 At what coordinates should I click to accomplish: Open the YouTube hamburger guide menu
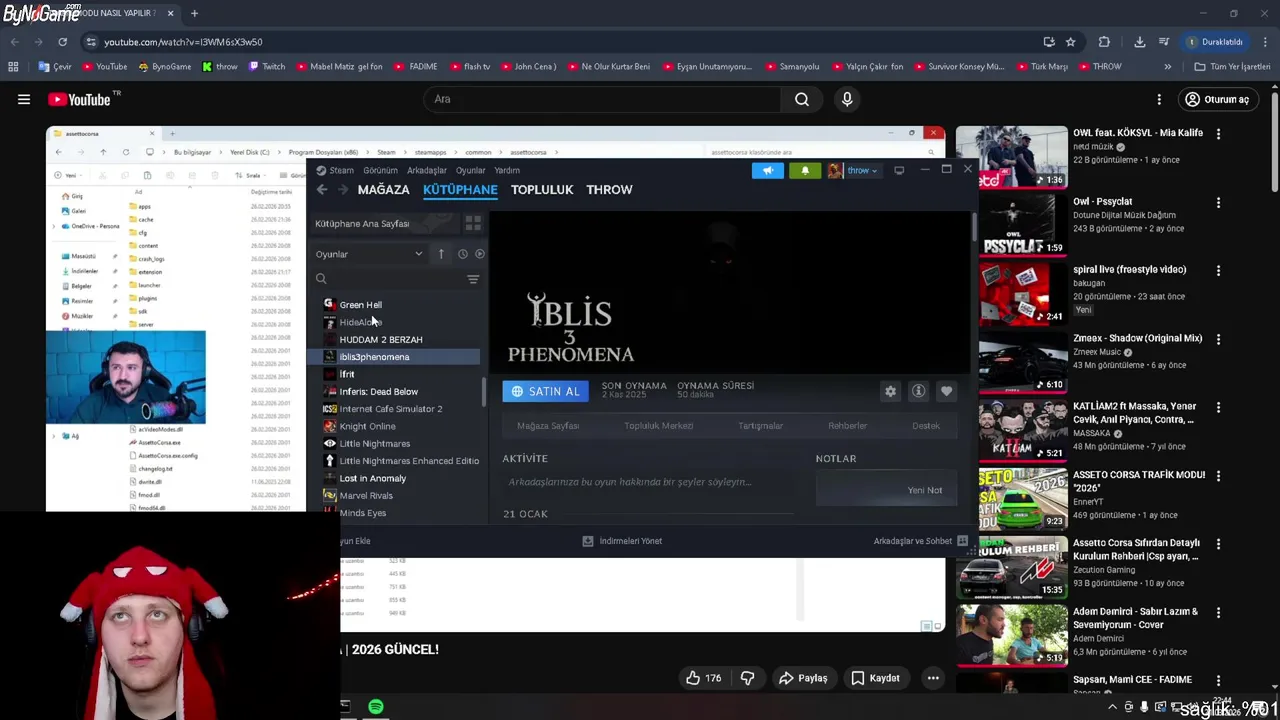24,99
